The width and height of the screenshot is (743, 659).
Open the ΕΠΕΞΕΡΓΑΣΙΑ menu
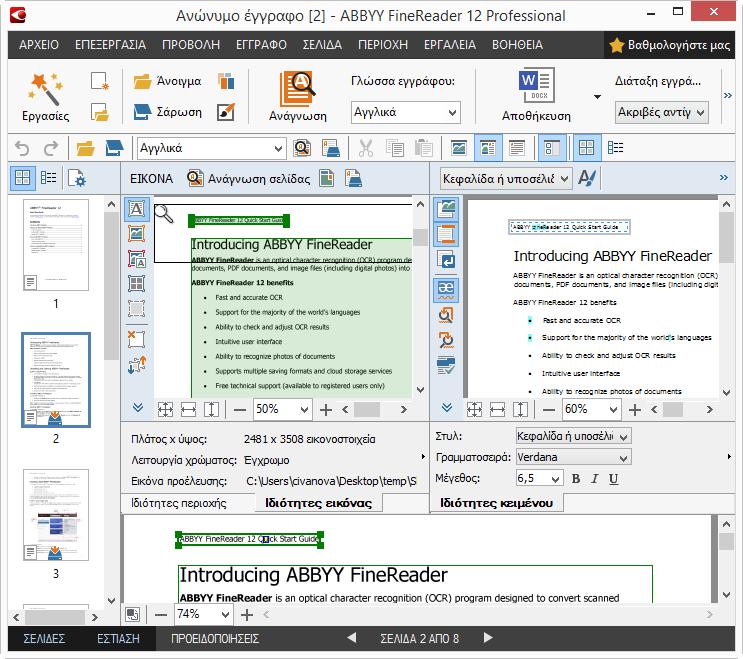tap(110, 45)
